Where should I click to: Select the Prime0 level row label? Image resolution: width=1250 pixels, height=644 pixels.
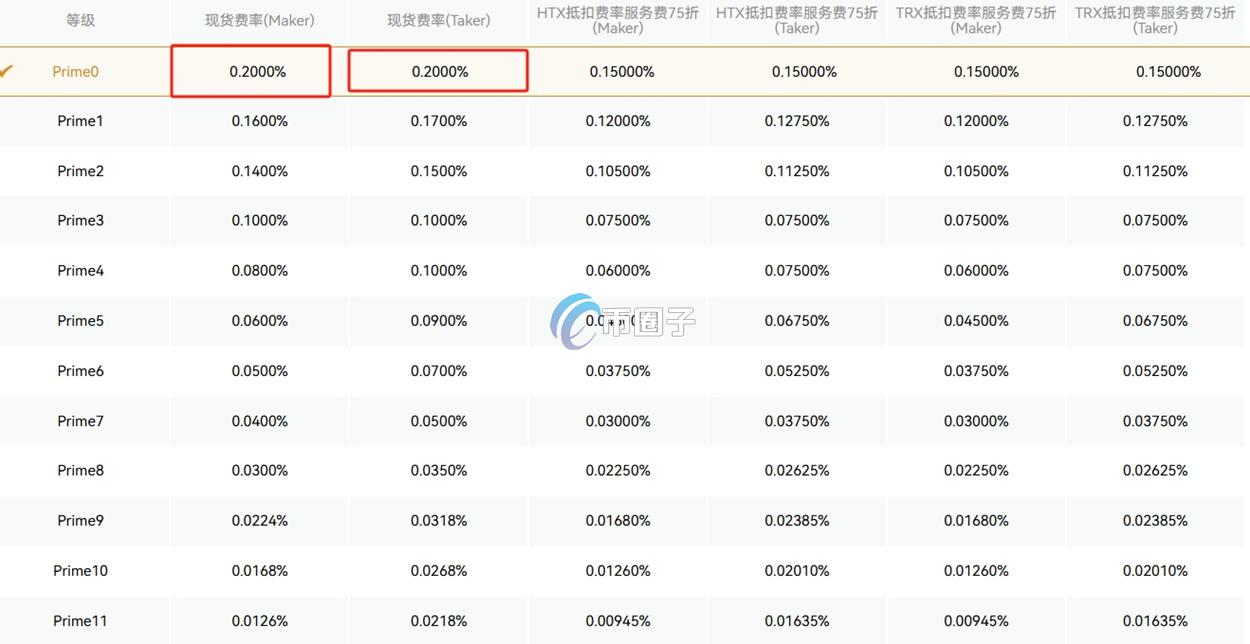[x=76, y=72]
